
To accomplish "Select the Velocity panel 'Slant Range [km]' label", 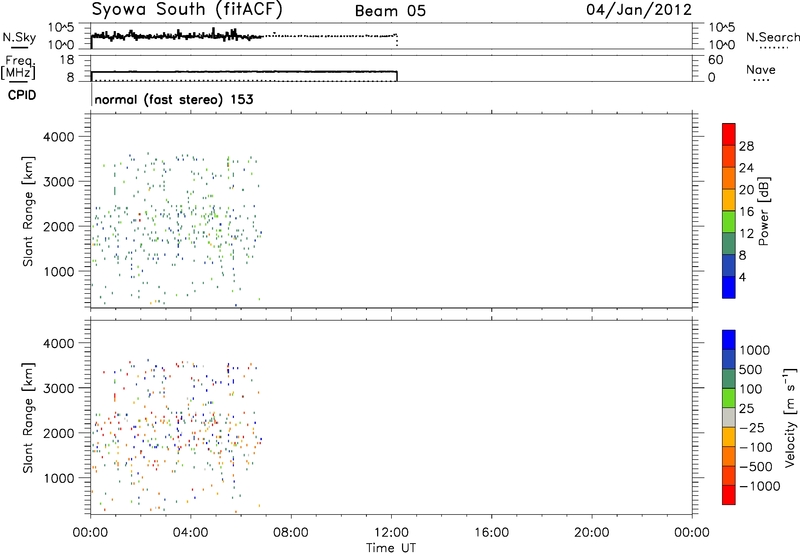I will [29, 418].
